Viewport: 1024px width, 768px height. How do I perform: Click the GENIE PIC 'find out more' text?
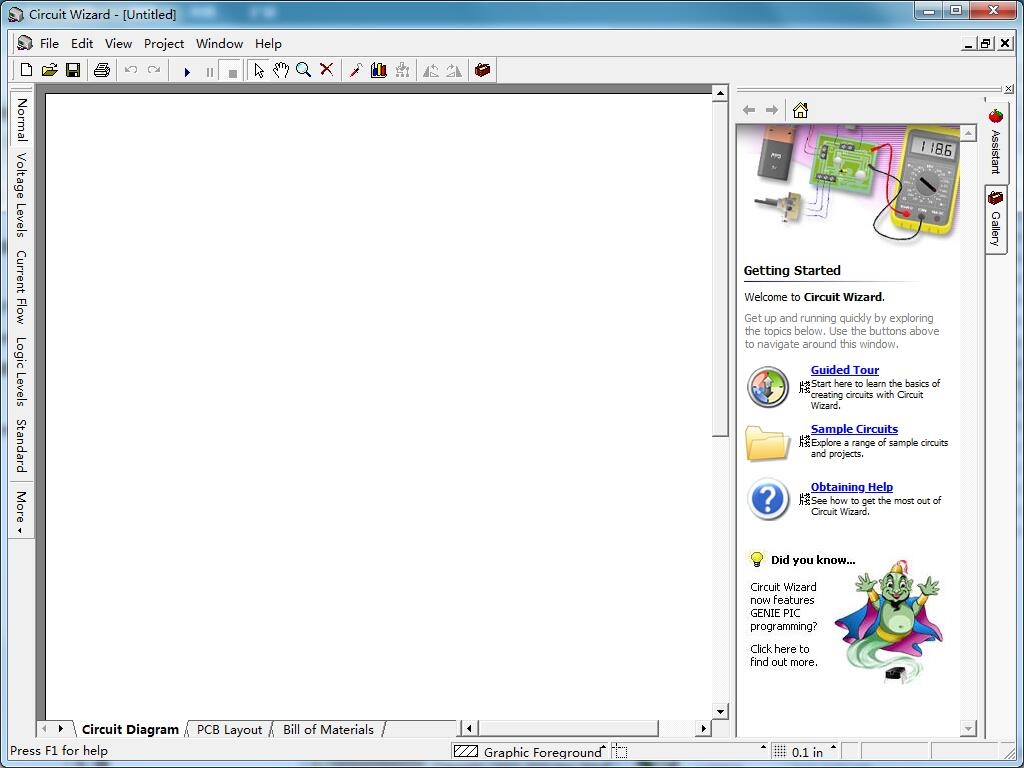pos(783,655)
